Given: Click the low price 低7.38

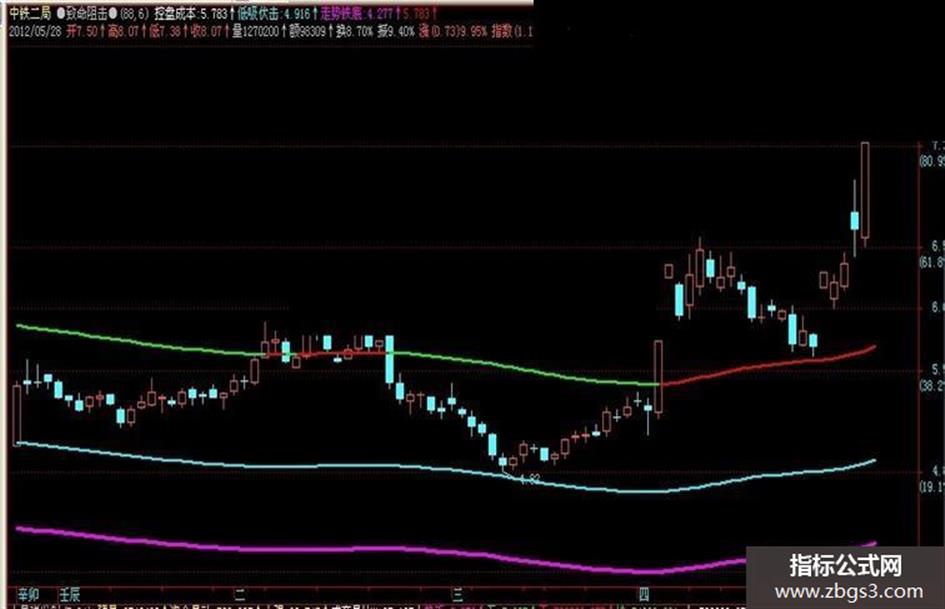Looking at the screenshot, I should [x=165, y=31].
